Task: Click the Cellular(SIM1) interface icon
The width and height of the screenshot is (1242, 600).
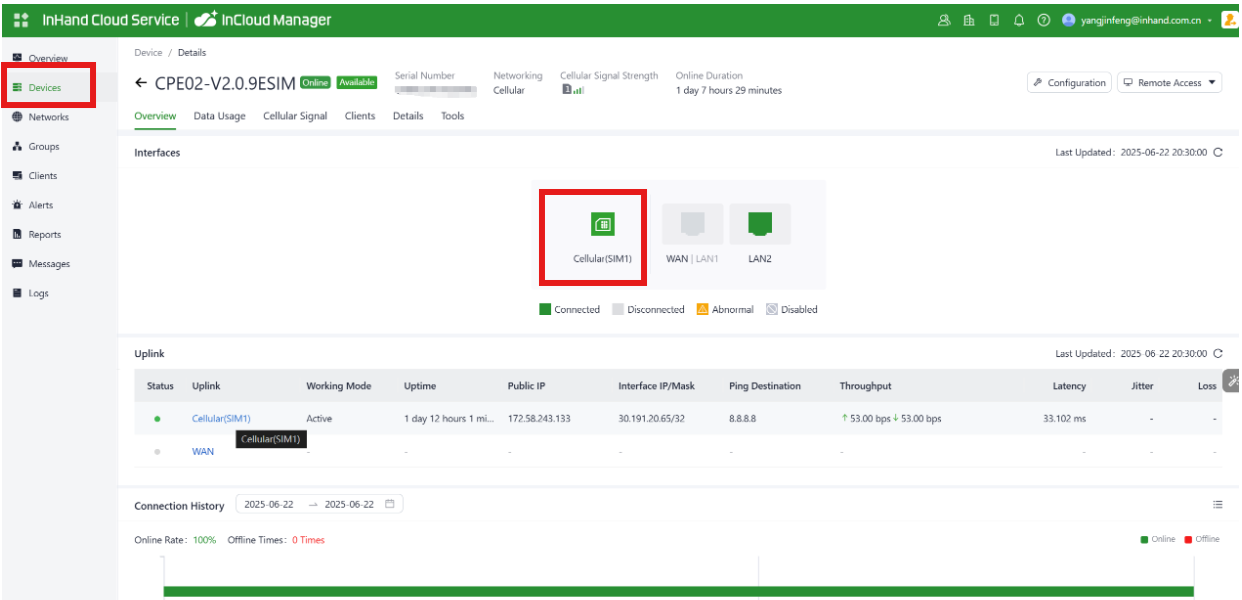Action: [x=602, y=225]
